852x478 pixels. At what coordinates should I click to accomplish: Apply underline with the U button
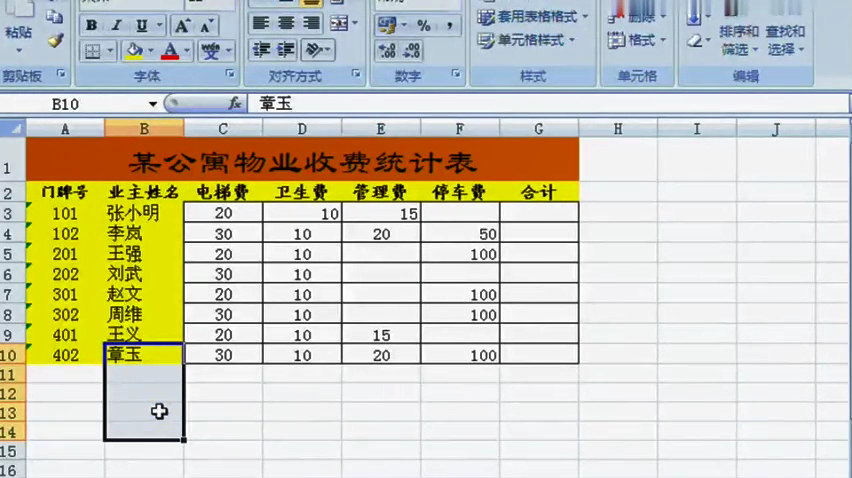pyautogui.click(x=142, y=26)
